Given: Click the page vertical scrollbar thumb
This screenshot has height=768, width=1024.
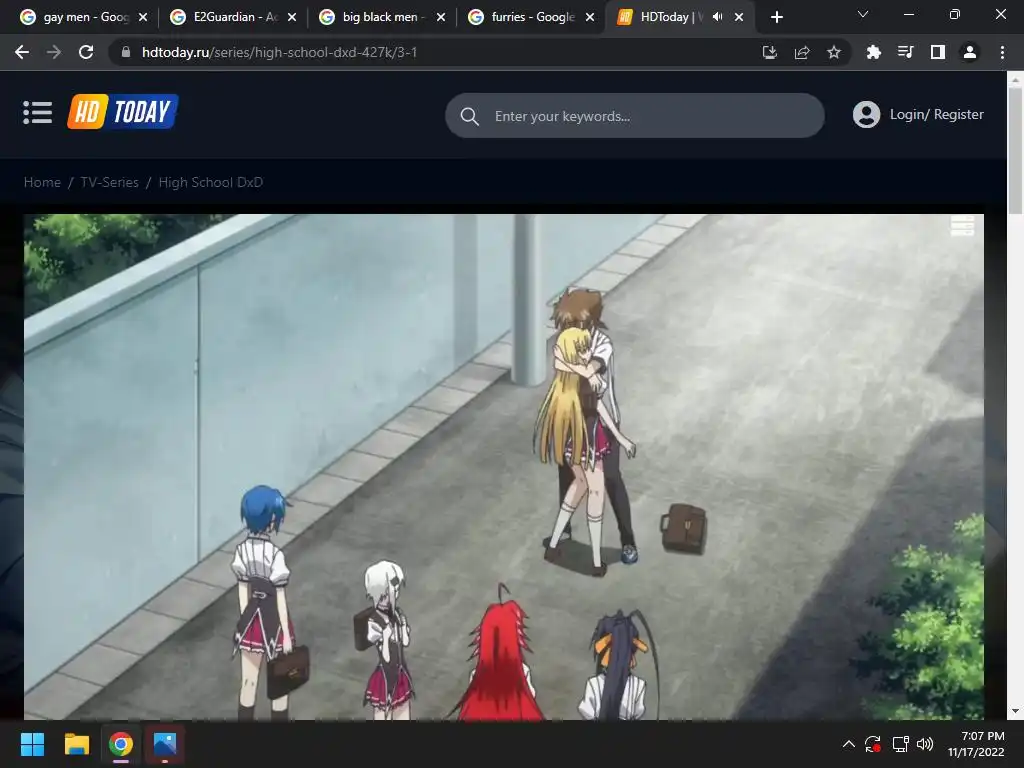Looking at the screenshot, I should pos(1015,151).
